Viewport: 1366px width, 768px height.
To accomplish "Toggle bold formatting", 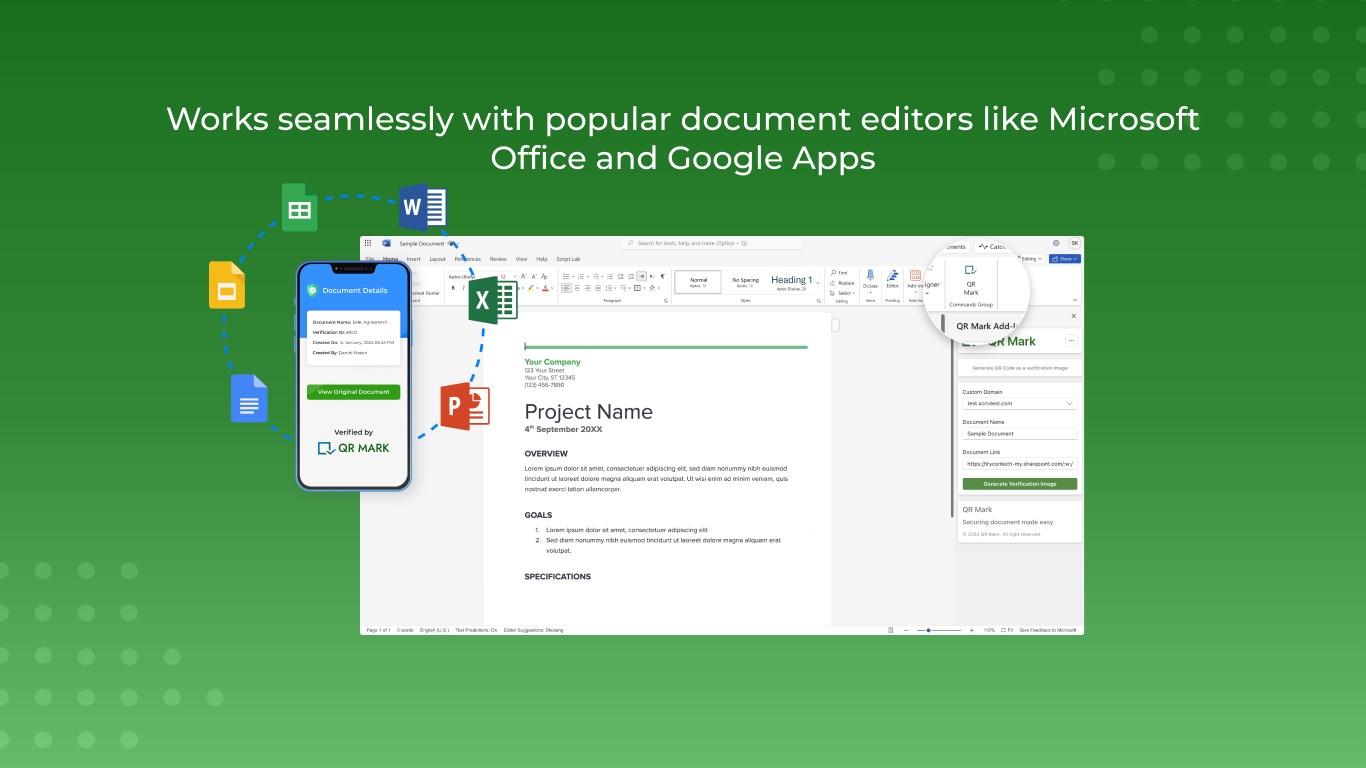I will click(453, 288).
